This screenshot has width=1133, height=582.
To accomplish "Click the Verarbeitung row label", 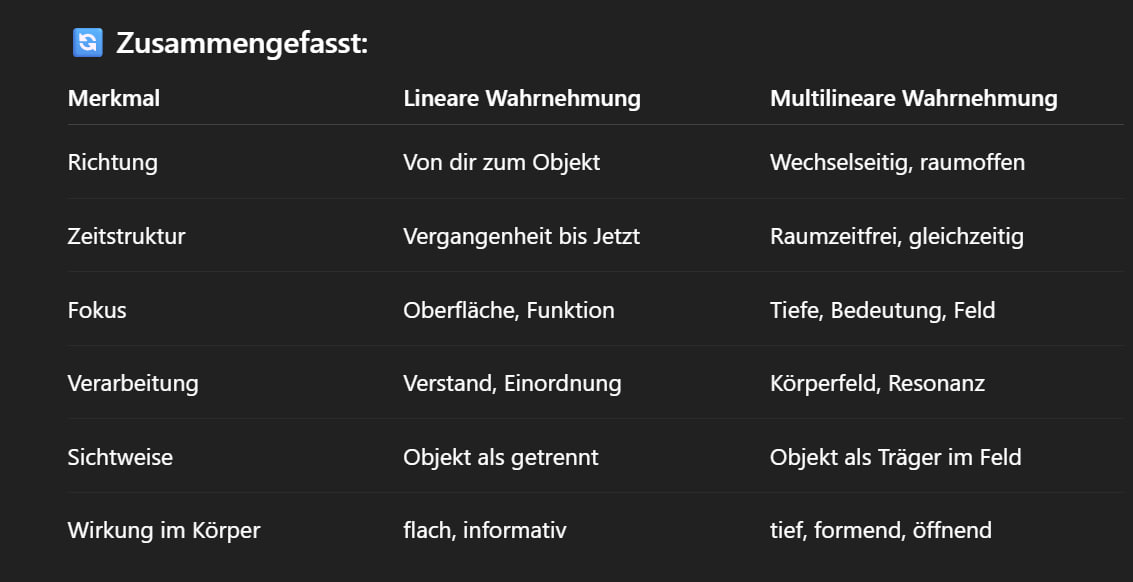I will 133,383.
